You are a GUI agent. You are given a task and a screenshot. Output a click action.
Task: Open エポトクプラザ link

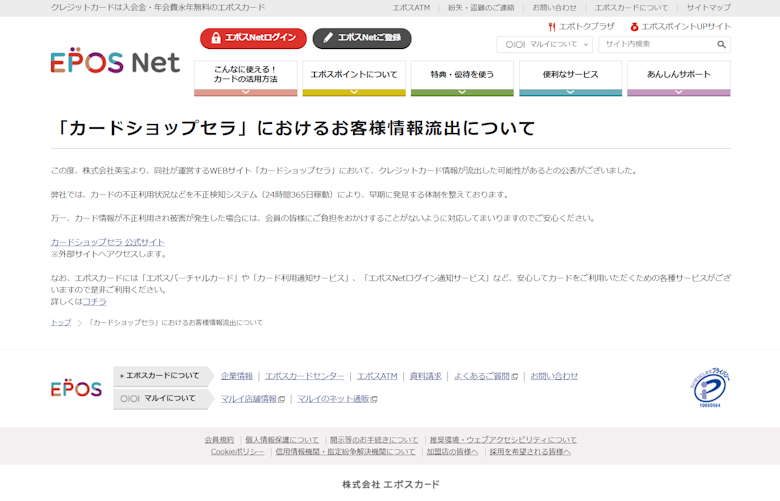(581, 26)
